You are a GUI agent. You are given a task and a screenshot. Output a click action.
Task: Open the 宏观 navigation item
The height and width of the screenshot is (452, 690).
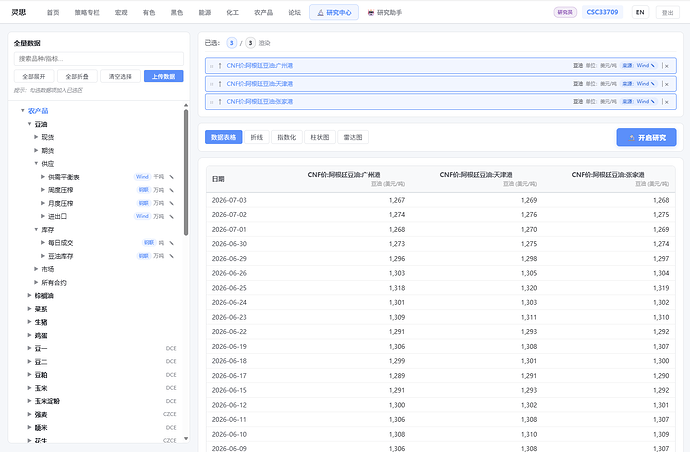pos(121,13)
